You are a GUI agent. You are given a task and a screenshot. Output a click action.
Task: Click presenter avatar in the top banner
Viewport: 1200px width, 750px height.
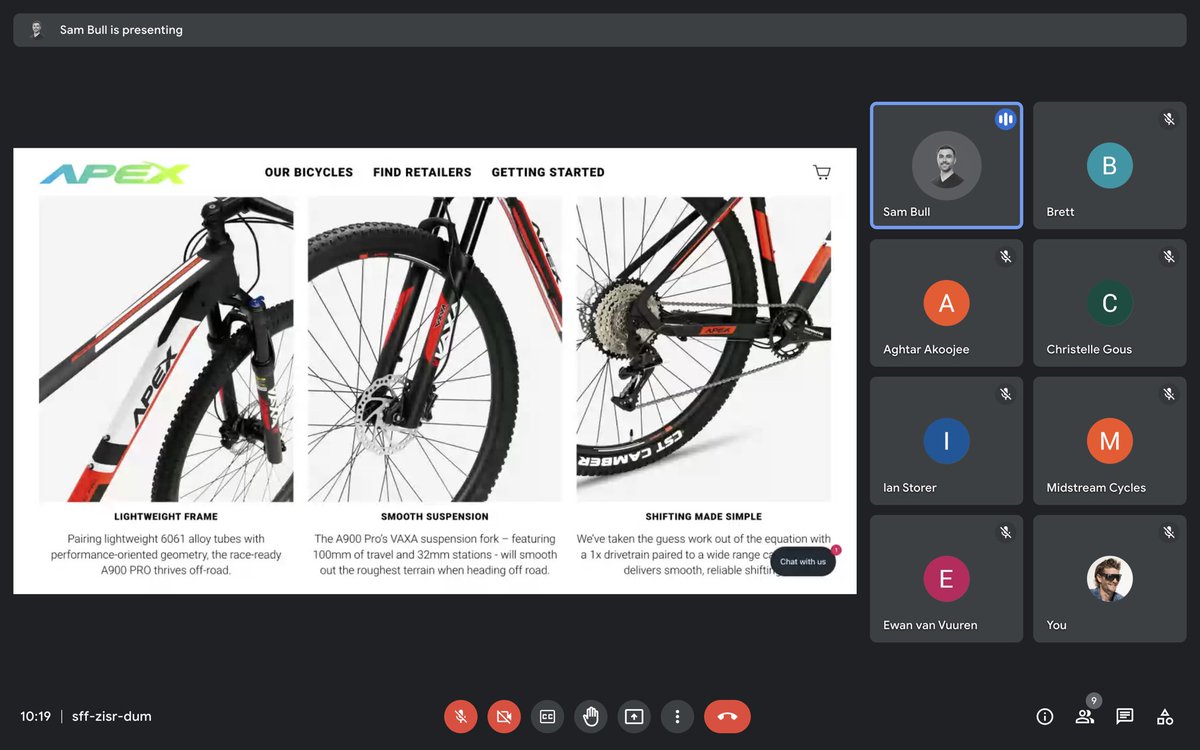(37, 30)
